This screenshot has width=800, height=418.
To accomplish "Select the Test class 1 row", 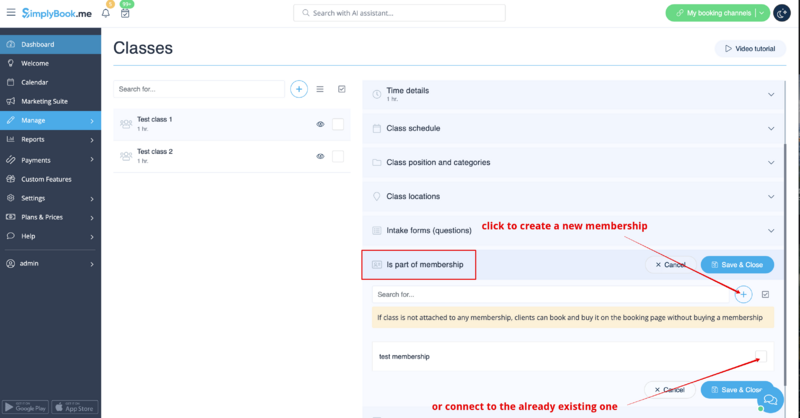I will tap(232, 124).
